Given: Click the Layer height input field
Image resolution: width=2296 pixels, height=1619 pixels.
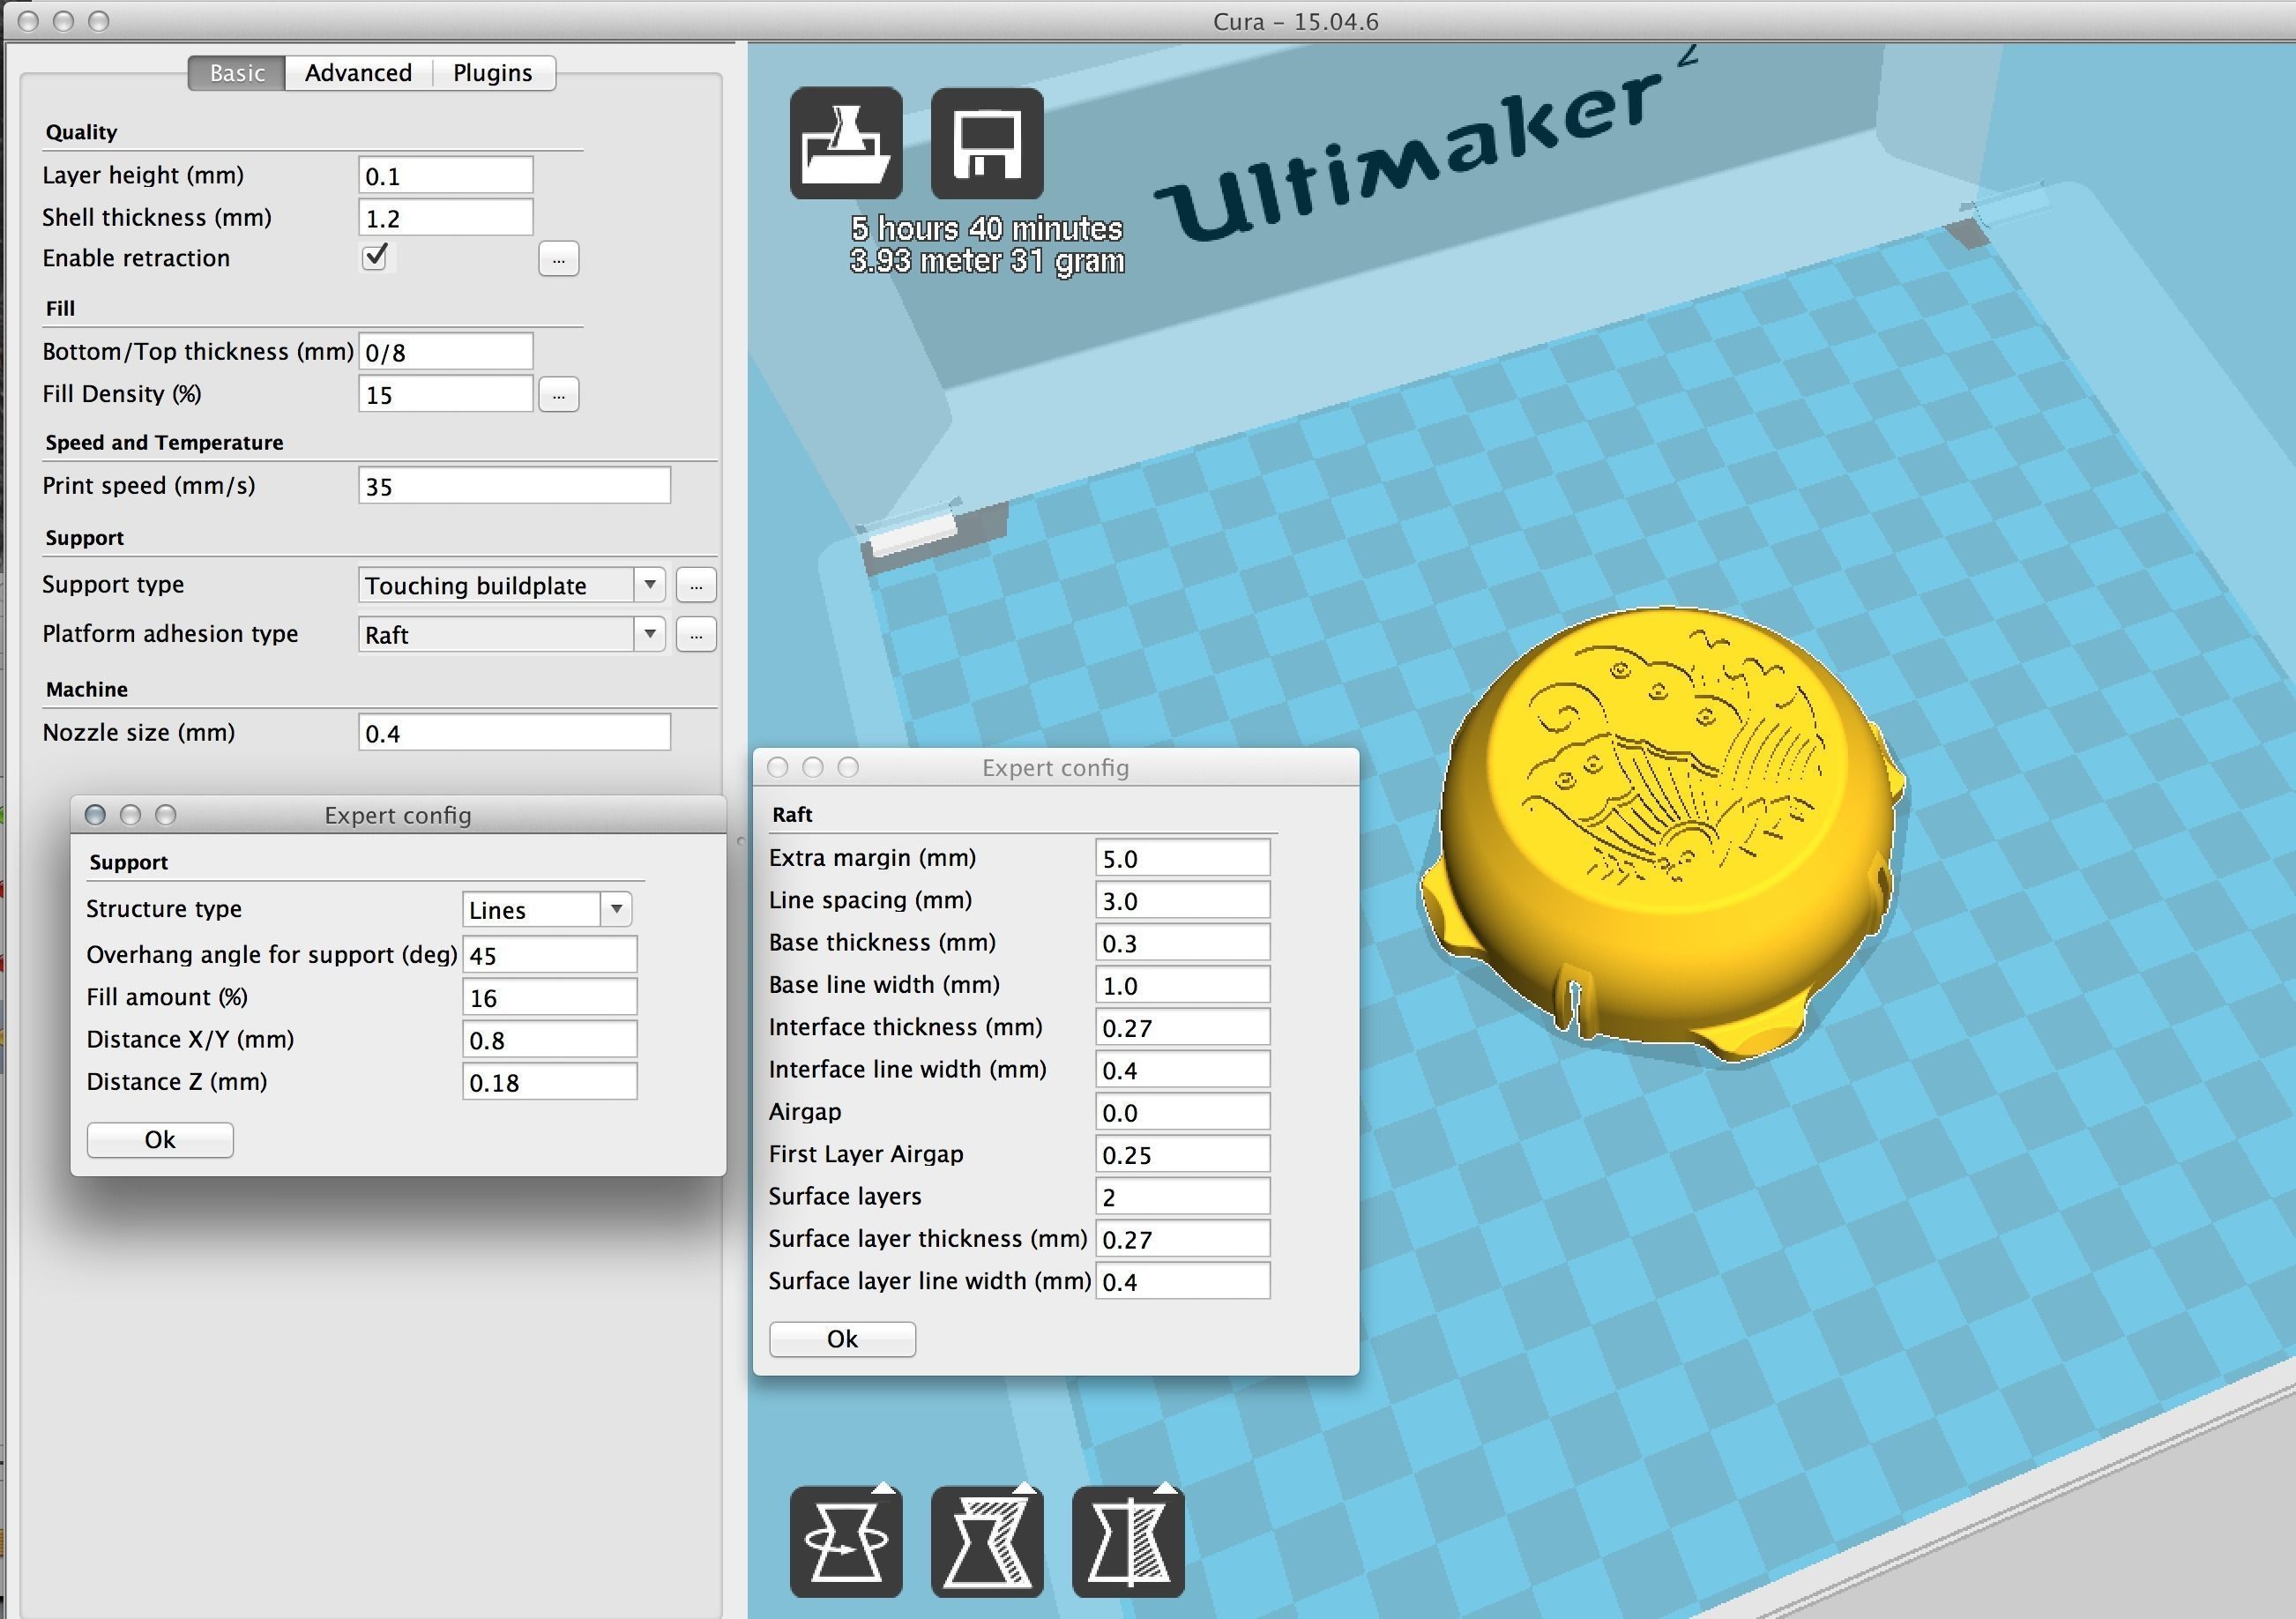Looking at the screenshot, I should point(445,176).
